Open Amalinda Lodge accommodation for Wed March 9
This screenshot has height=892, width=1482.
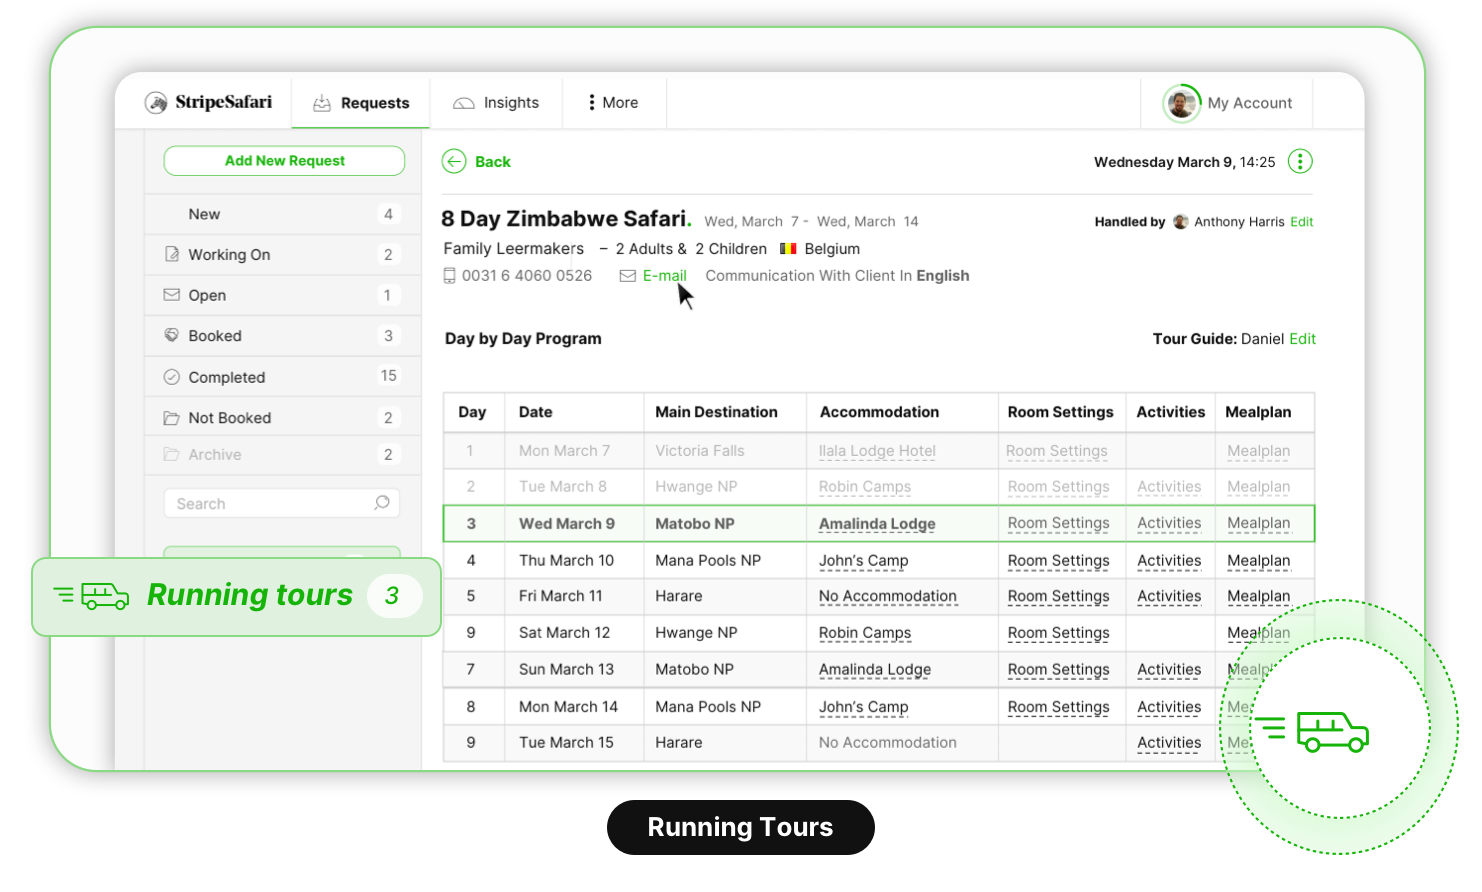[x=877, y=524]
